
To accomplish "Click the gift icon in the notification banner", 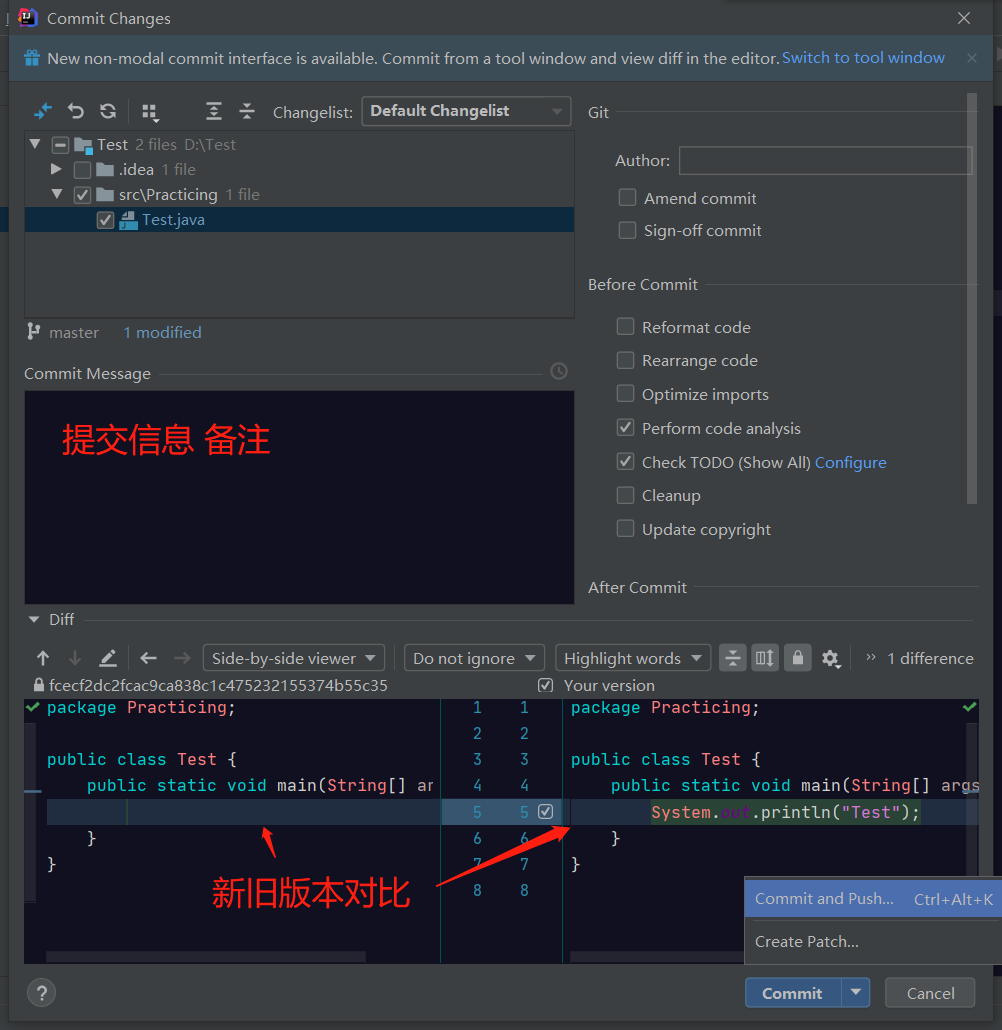I will point(32,58).
